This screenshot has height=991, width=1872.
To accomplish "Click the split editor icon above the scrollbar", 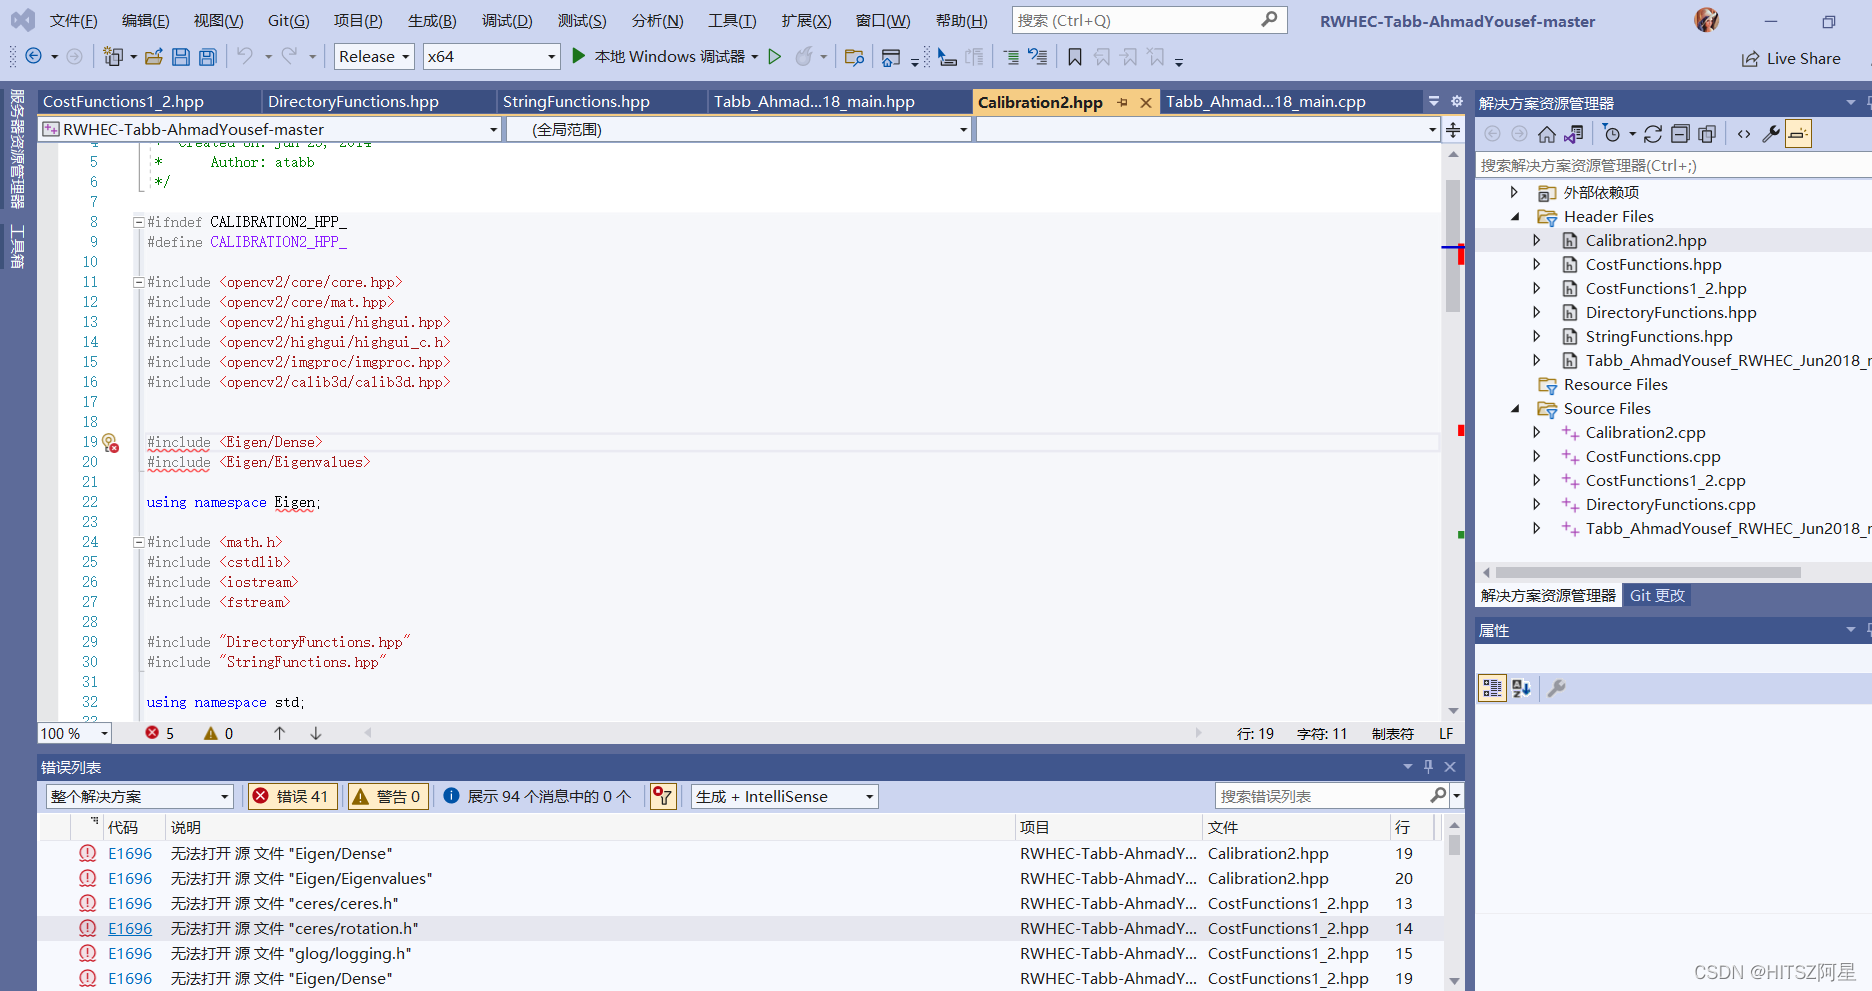I will coord(1453,130).
